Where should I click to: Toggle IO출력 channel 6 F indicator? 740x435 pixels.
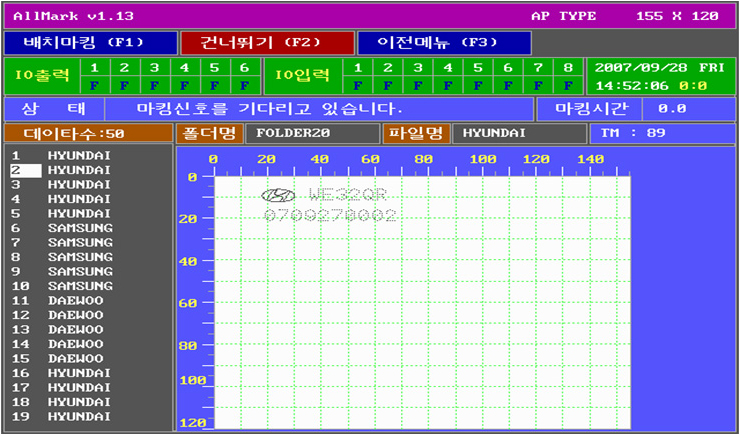[x=244, y=85]
